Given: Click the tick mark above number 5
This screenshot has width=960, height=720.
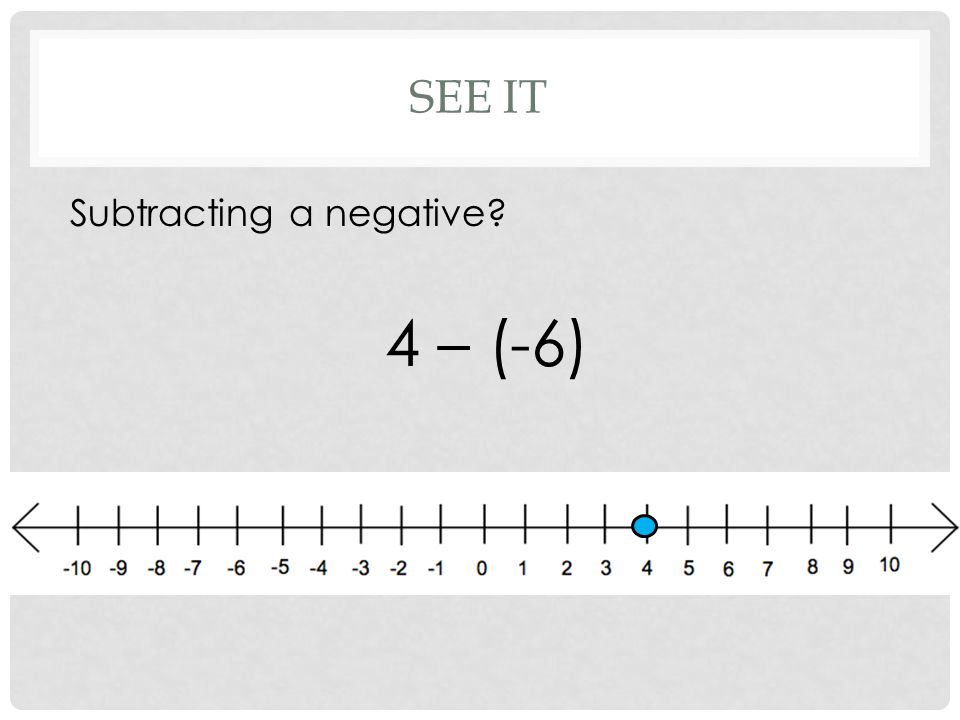Looking at the screenshot, I should click(688, 524).
